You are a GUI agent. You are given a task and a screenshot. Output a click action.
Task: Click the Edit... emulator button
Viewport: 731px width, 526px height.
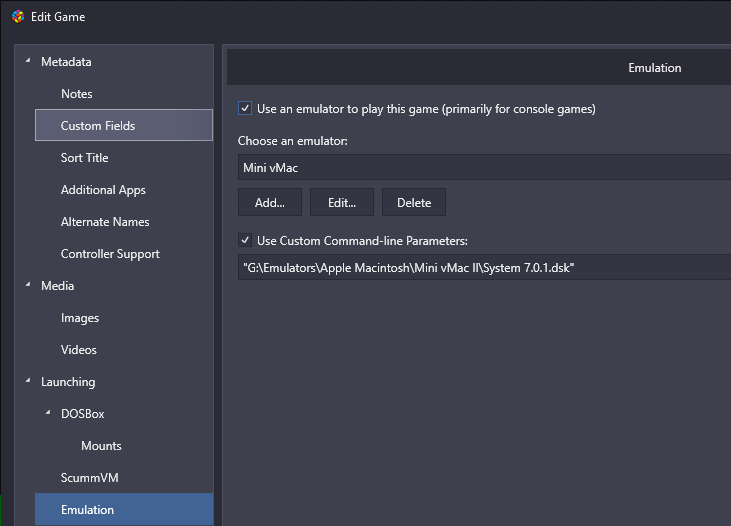click(342, 202)
